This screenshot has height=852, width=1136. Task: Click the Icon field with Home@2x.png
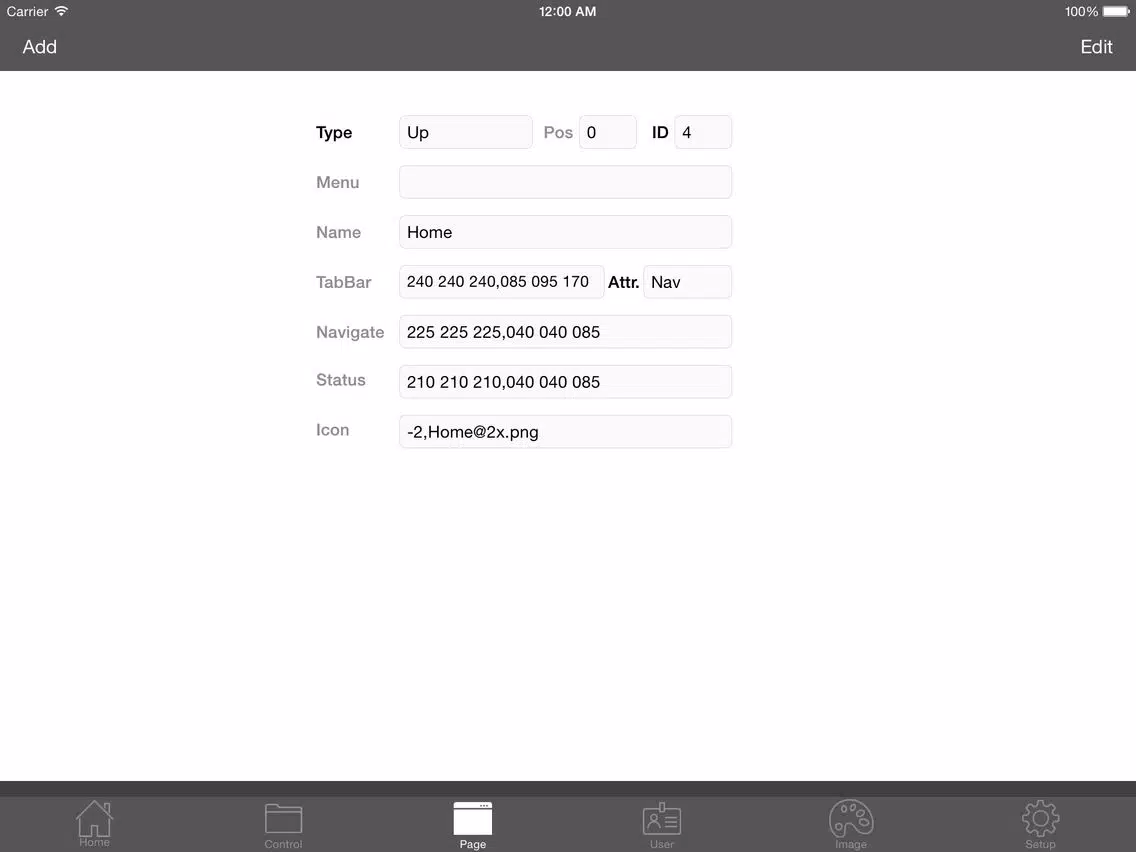[x=565, y=432]
